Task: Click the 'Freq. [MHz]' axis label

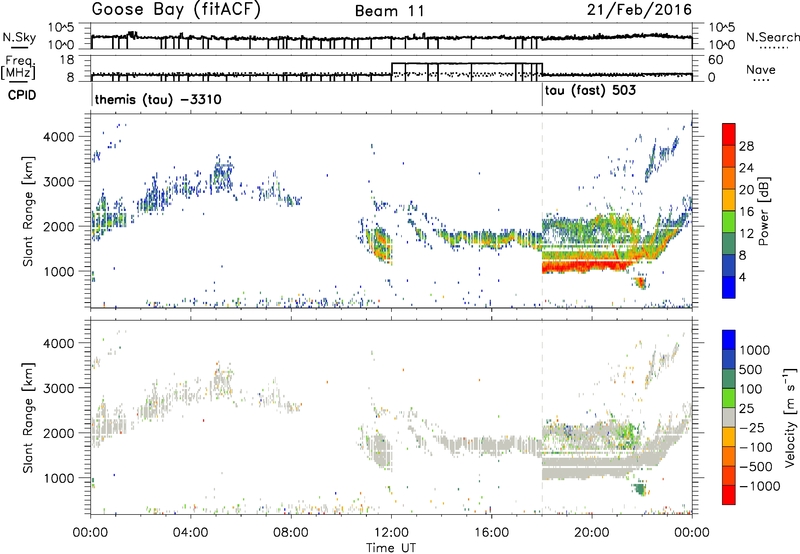Action: tap(18, 67)
